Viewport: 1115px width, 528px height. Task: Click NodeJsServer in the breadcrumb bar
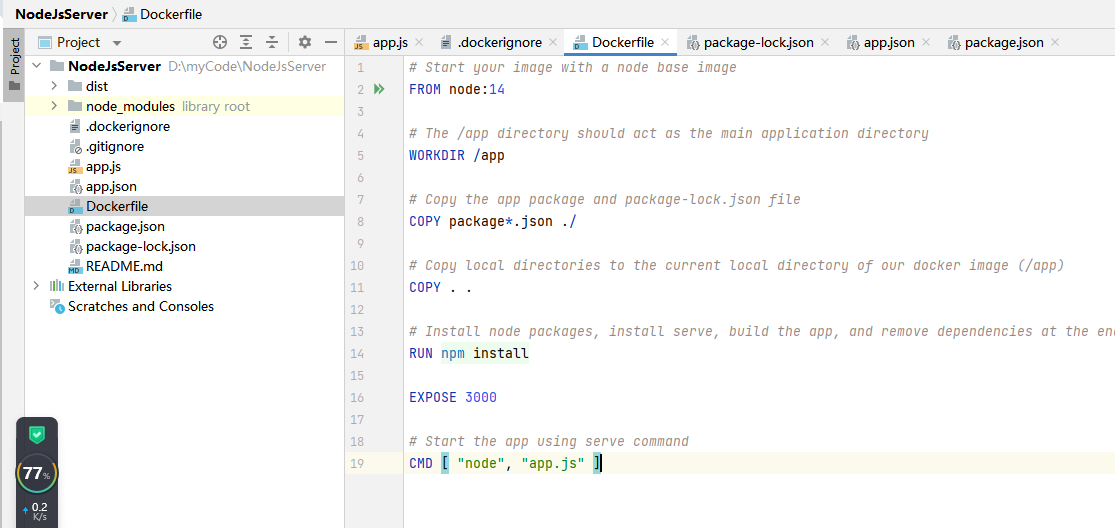click(x=61, y=14)
